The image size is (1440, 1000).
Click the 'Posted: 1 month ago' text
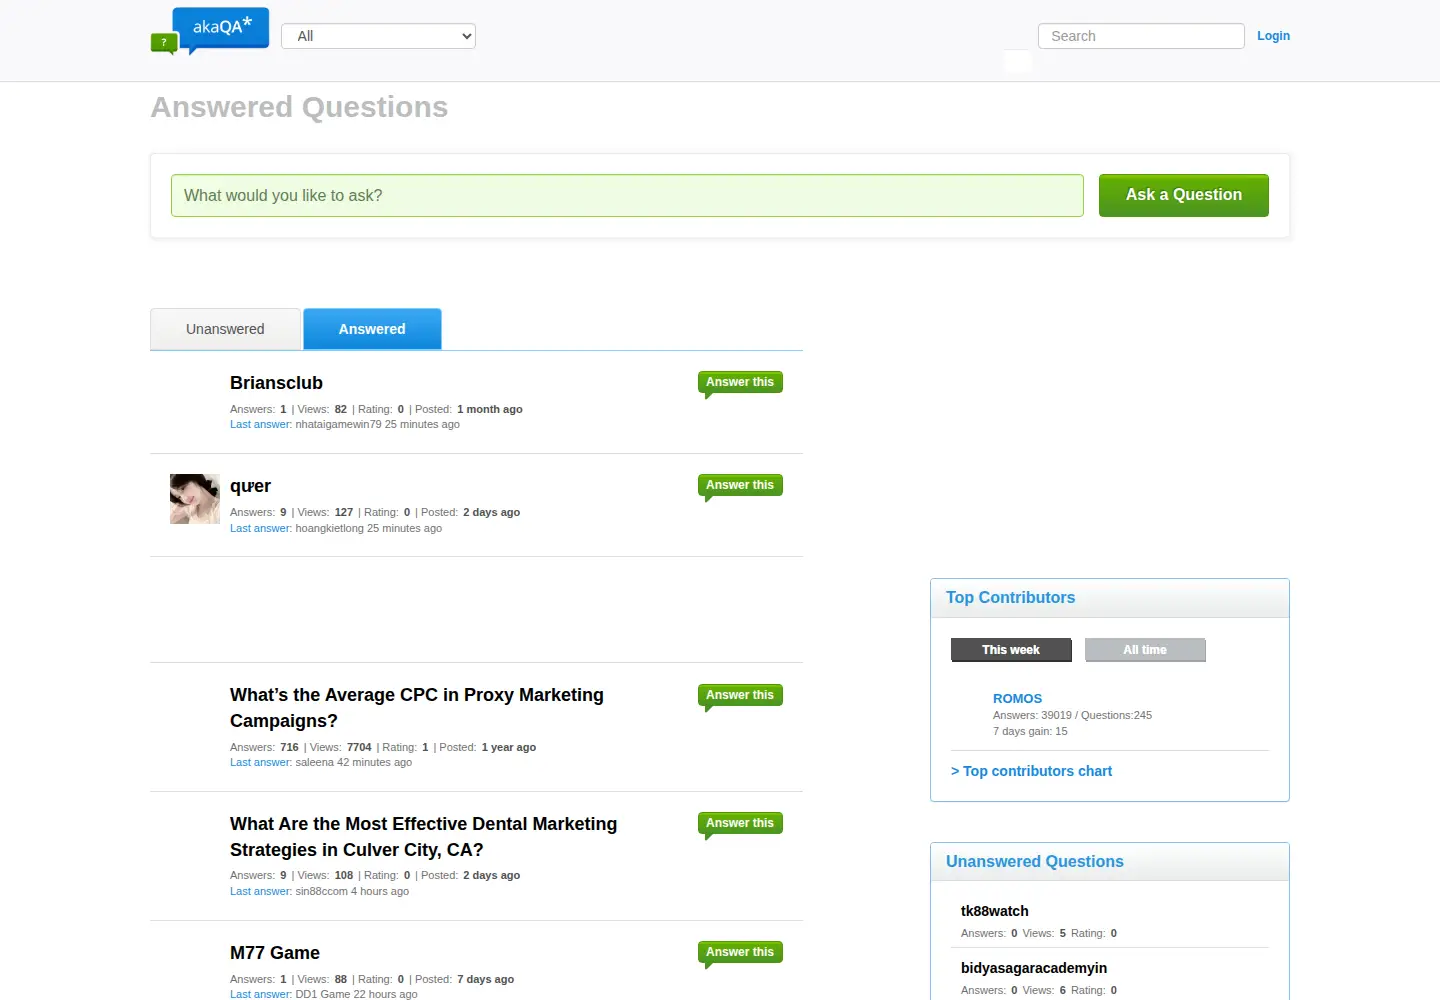[469, 409]
